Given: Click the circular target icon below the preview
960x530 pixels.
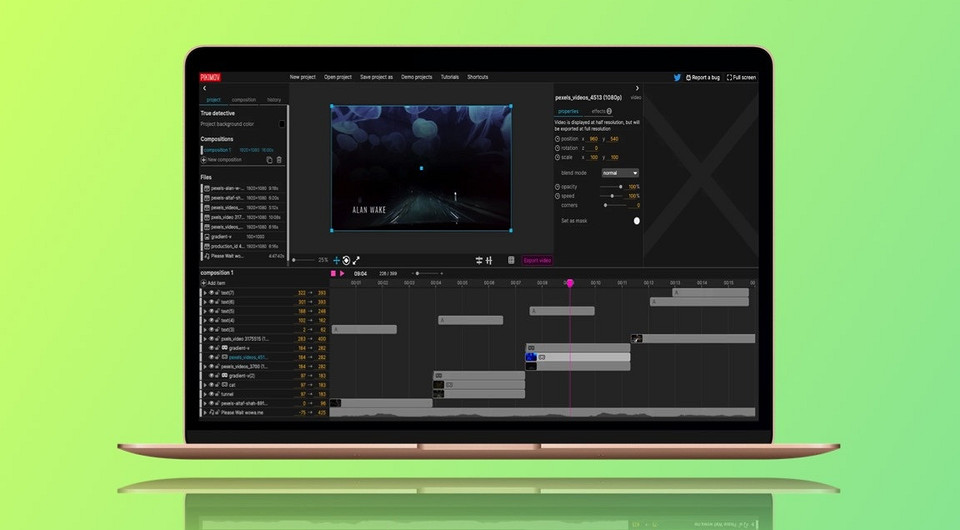Looking at the screenshot, I should coord(346,260).
